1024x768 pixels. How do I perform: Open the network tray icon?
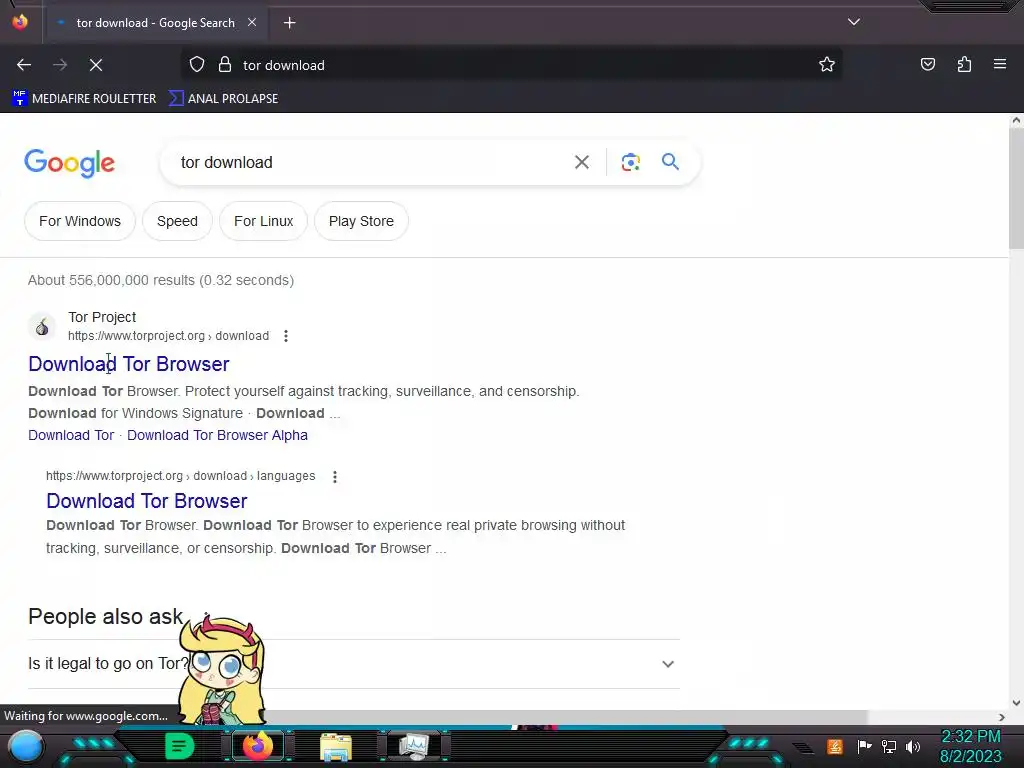pyautogui.click(x=888, y=746)
